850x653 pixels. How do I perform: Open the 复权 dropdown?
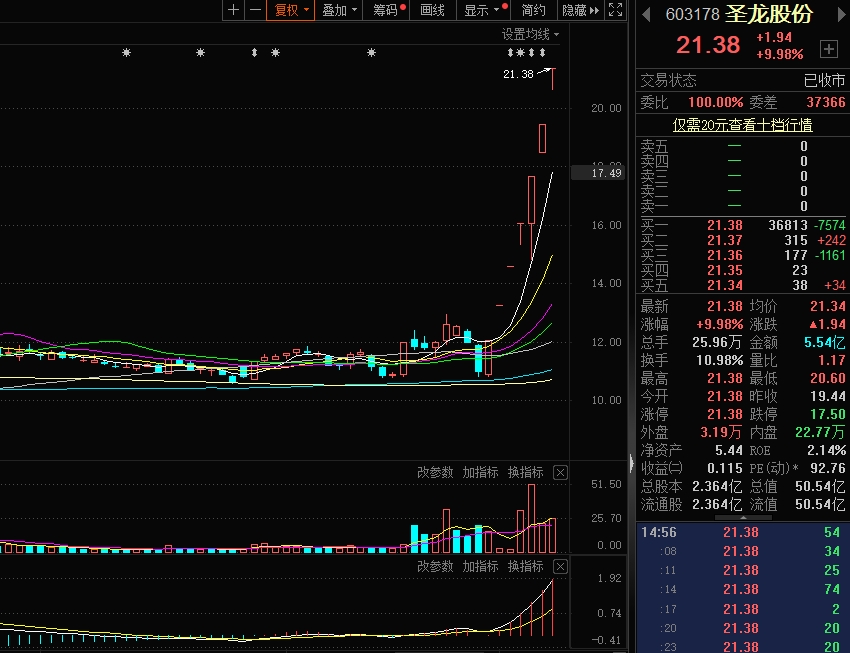(292, 10)
